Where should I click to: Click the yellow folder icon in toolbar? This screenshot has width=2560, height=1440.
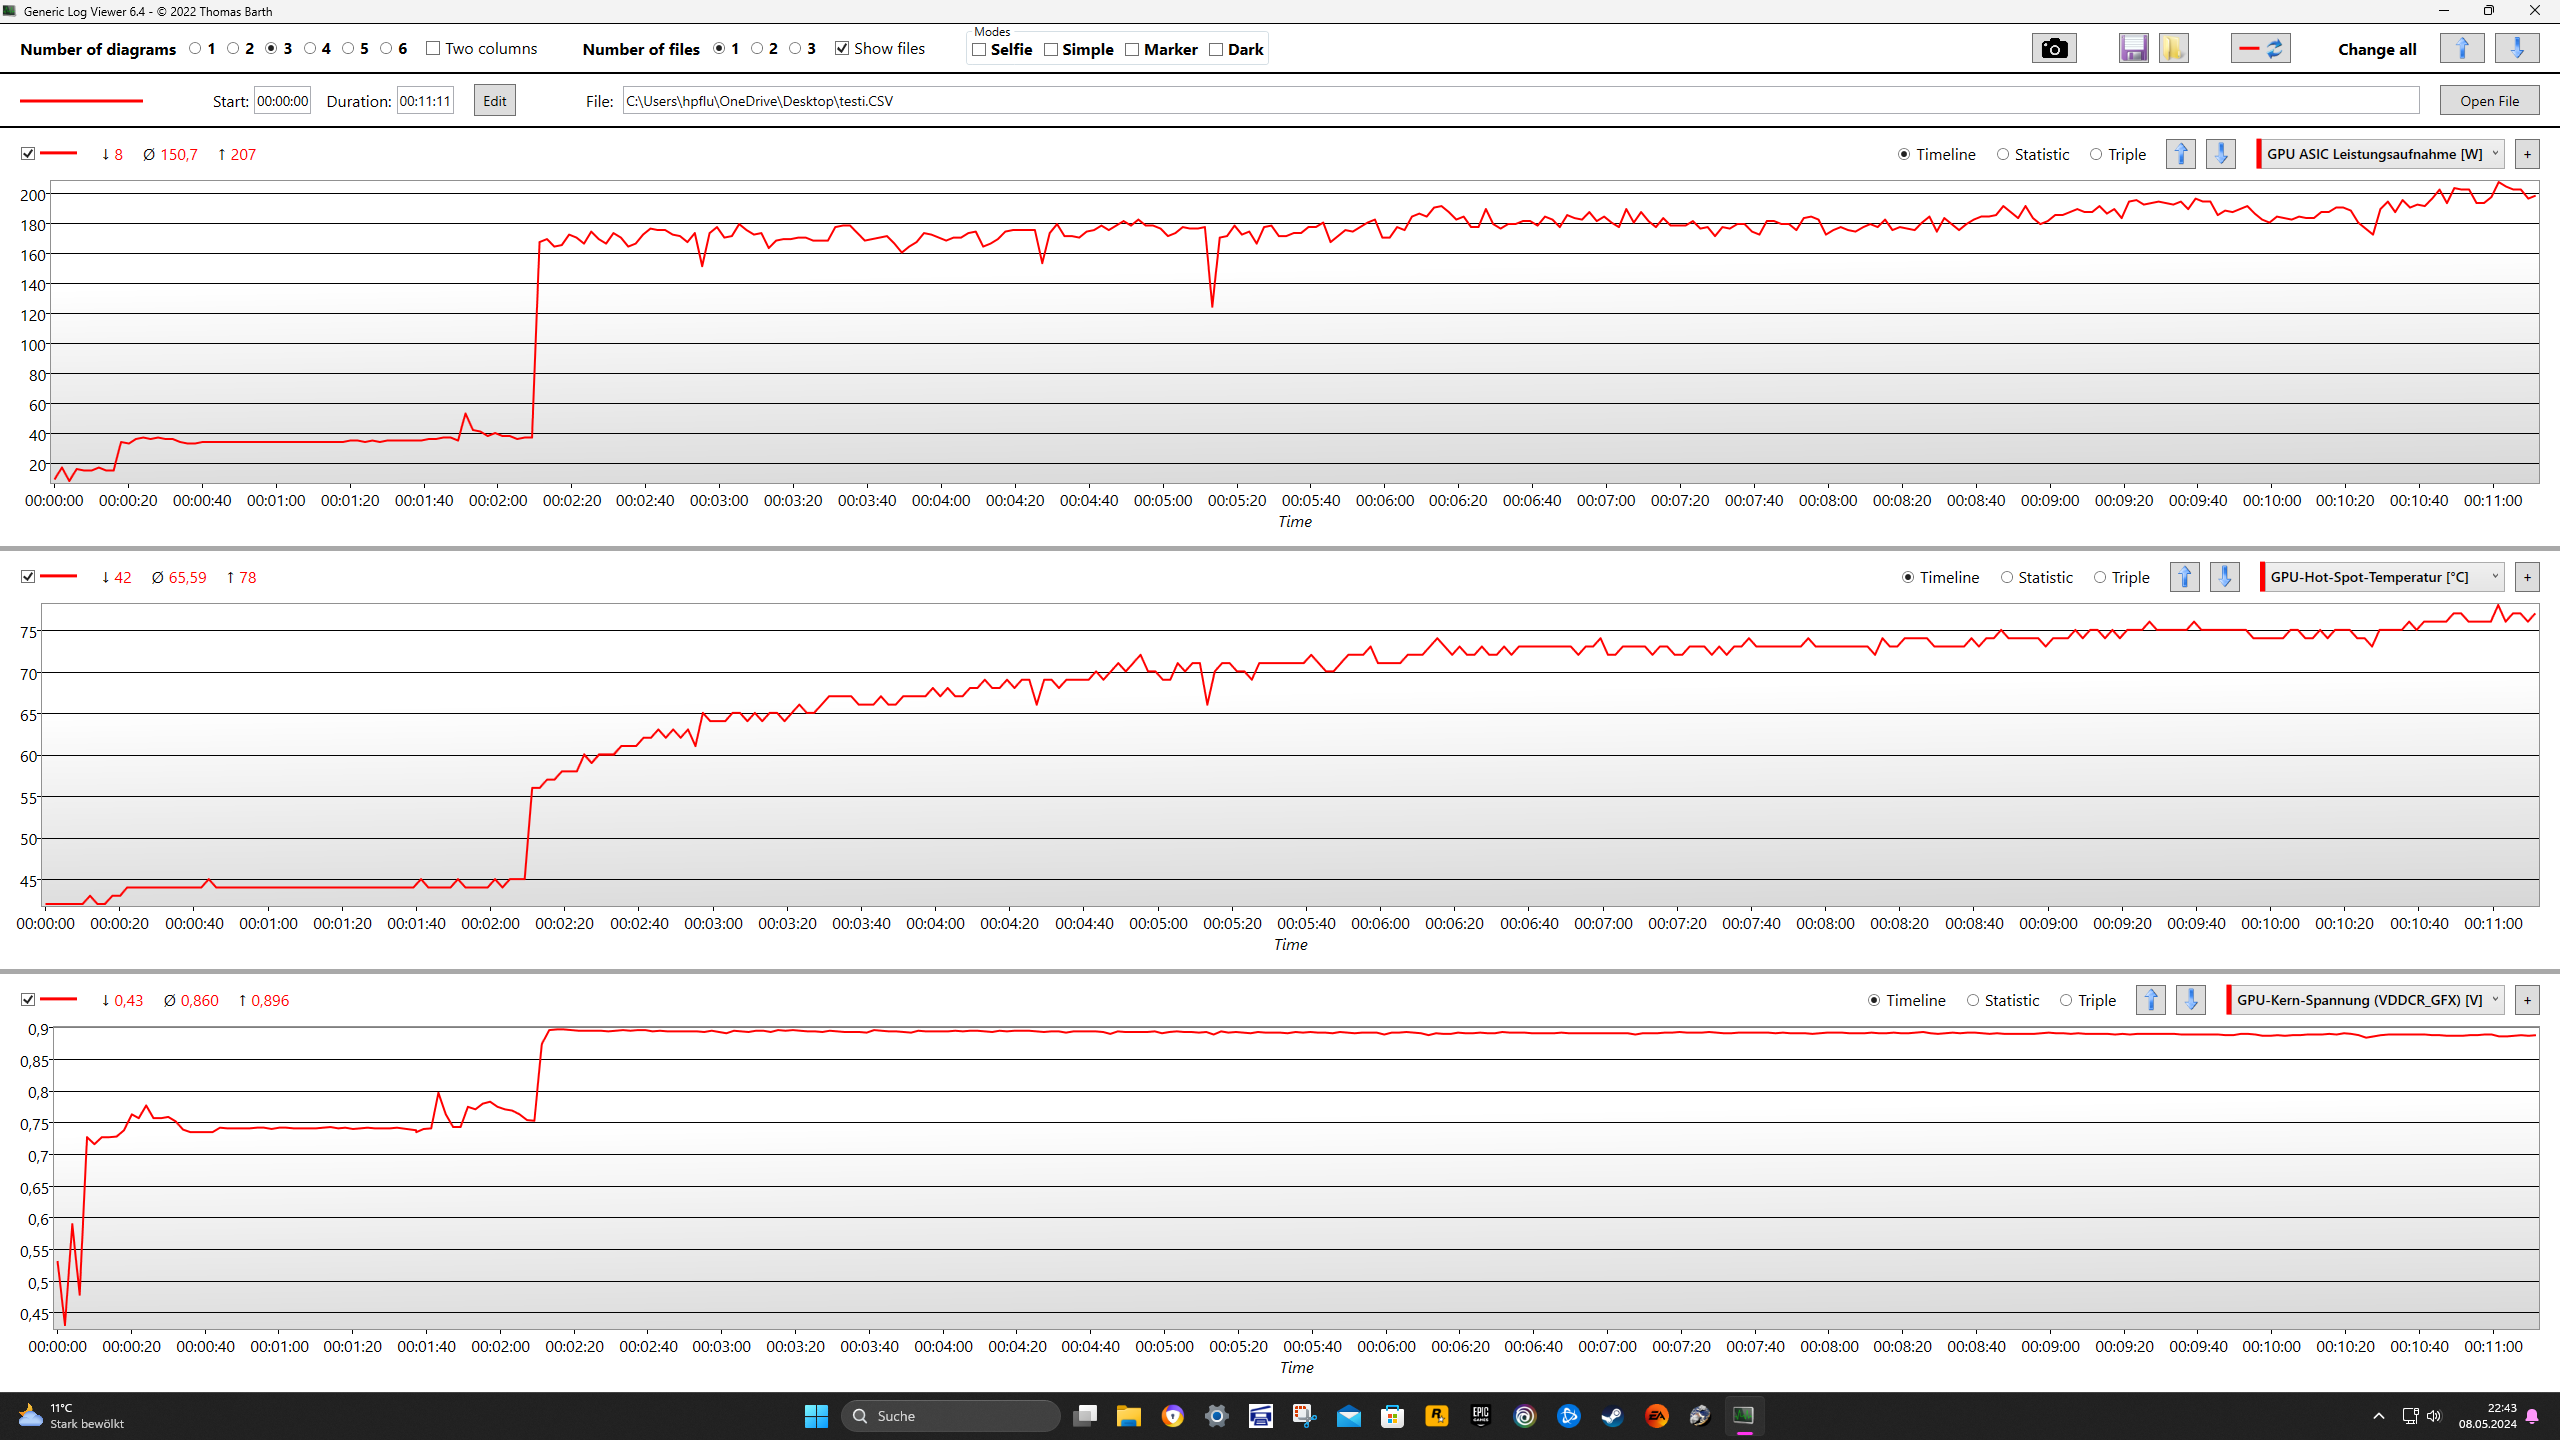[2173, 48]
